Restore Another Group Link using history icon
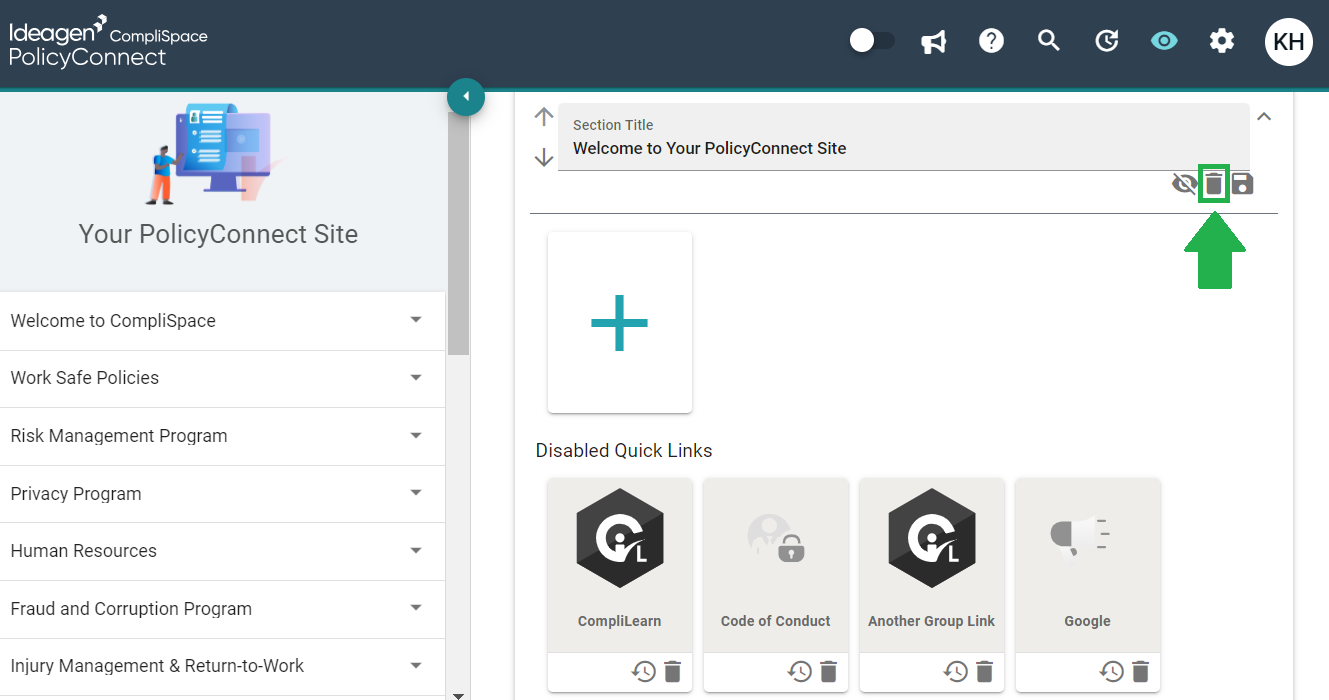The height and width of the screenshot is (700, 1329). (x=956, y=672)
